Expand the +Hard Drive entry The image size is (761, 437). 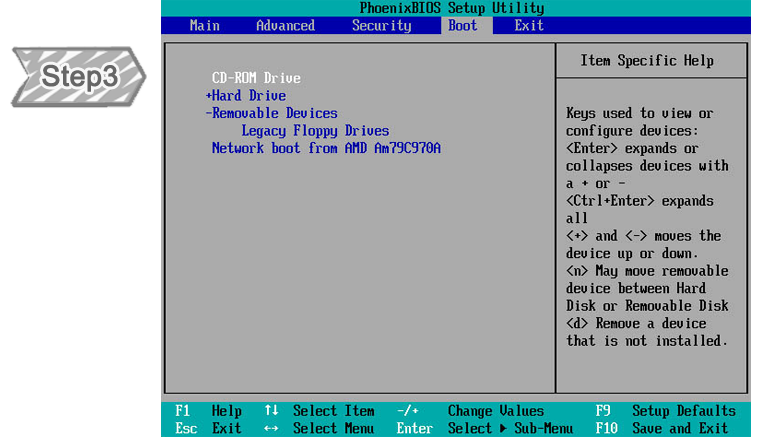(246, 96)
